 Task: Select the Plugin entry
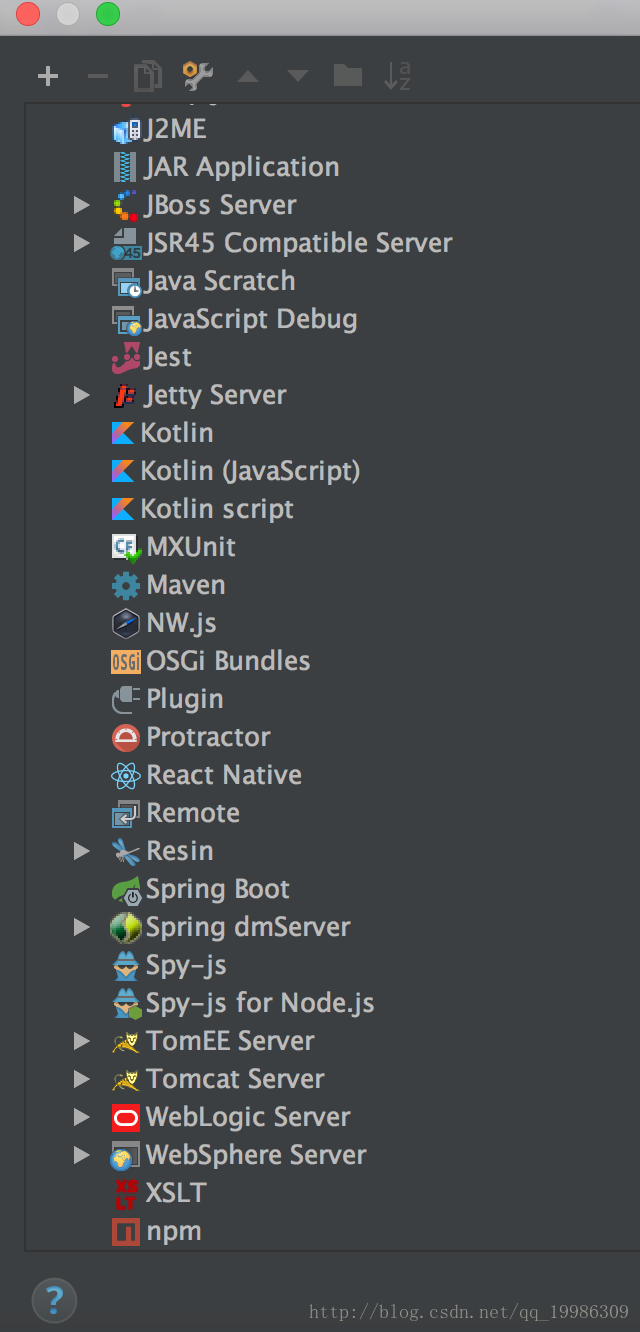pyautogui.click(x=185, y=699)
